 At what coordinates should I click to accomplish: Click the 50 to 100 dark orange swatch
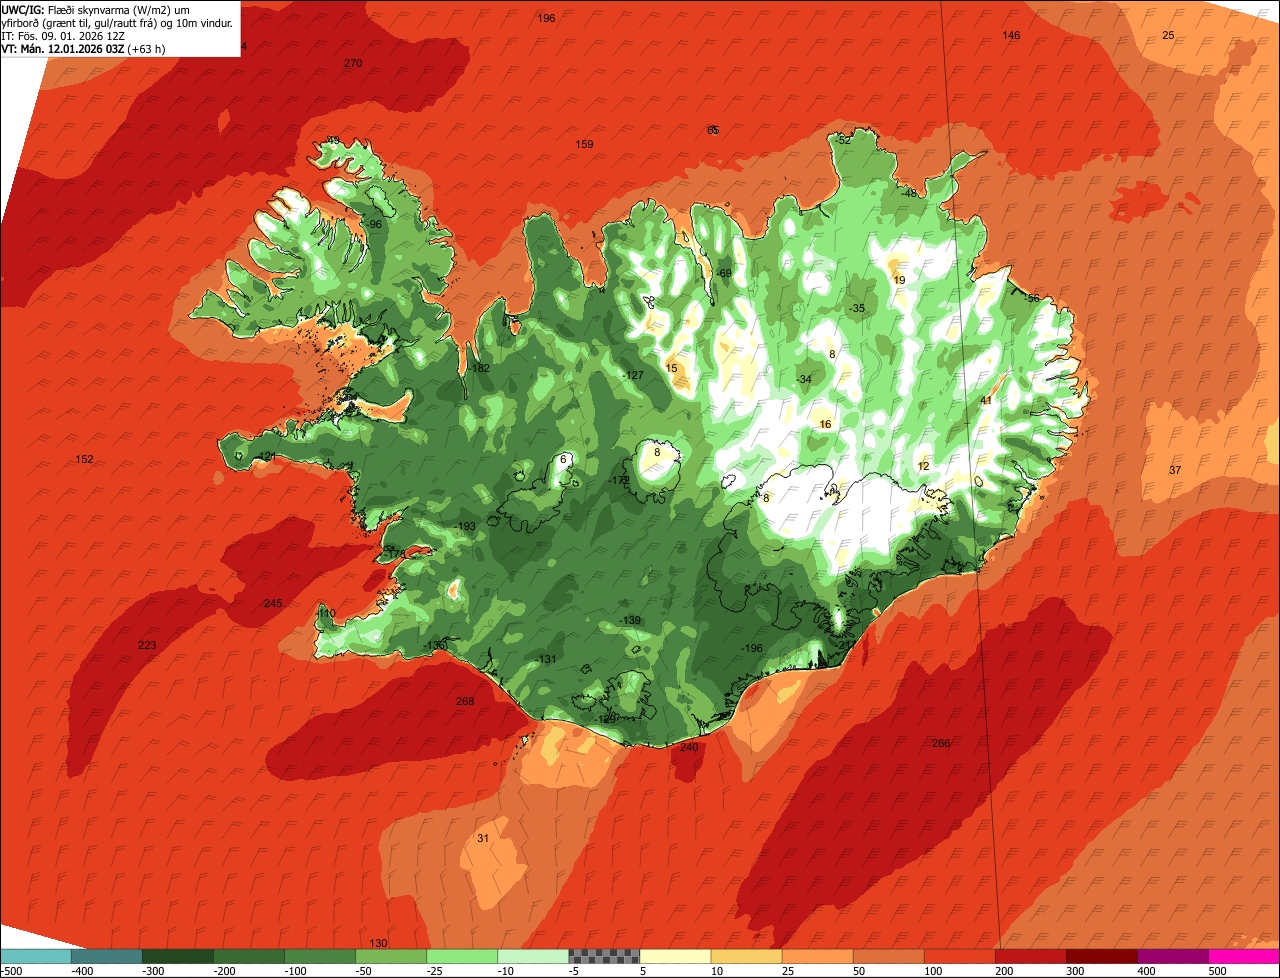tap(888, 956)
